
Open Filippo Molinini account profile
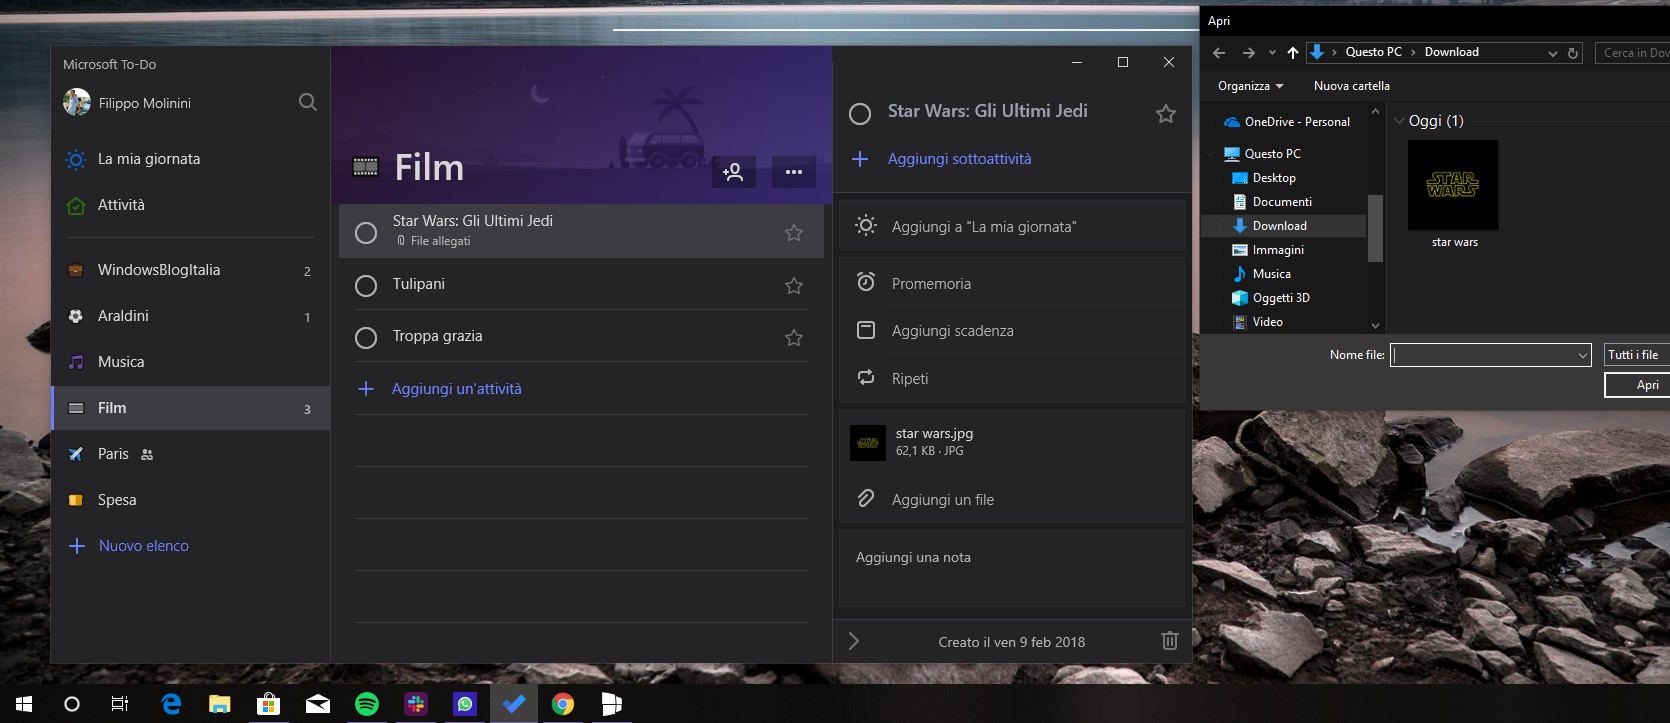click(x=127, y=102)
